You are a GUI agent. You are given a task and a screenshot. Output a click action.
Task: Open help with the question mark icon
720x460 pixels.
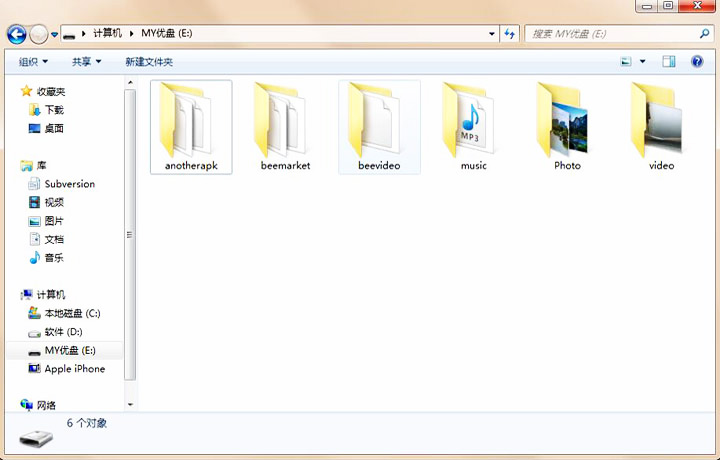pyautogui.click(x=697, y=62)
